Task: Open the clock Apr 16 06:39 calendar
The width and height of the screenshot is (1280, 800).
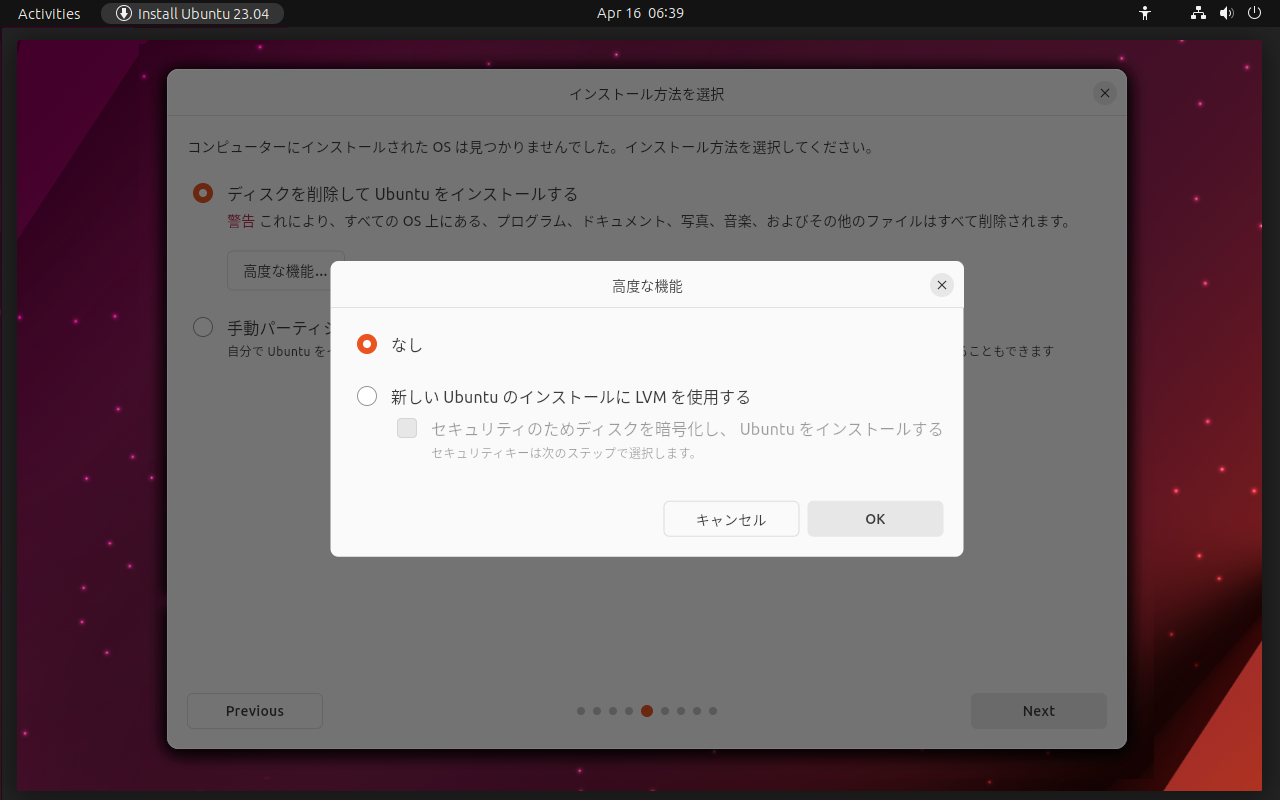Action: click(640, 13)
